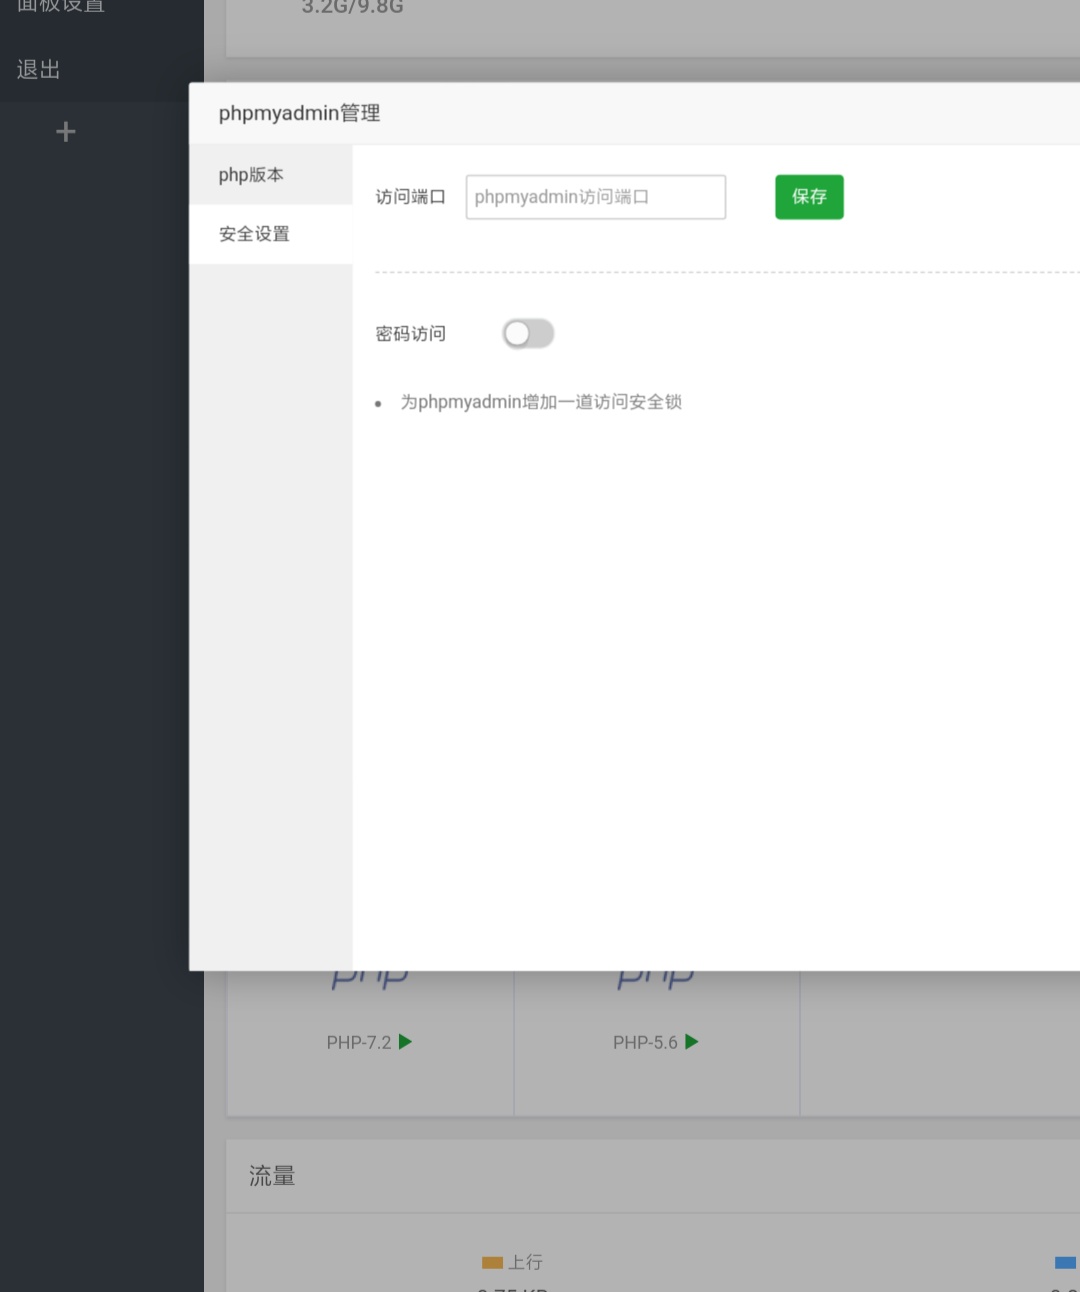This screenshot has width=1080, height=1292.
Task: Click the orange 上行 legend swatch
Action: [x=492, y=1263]
